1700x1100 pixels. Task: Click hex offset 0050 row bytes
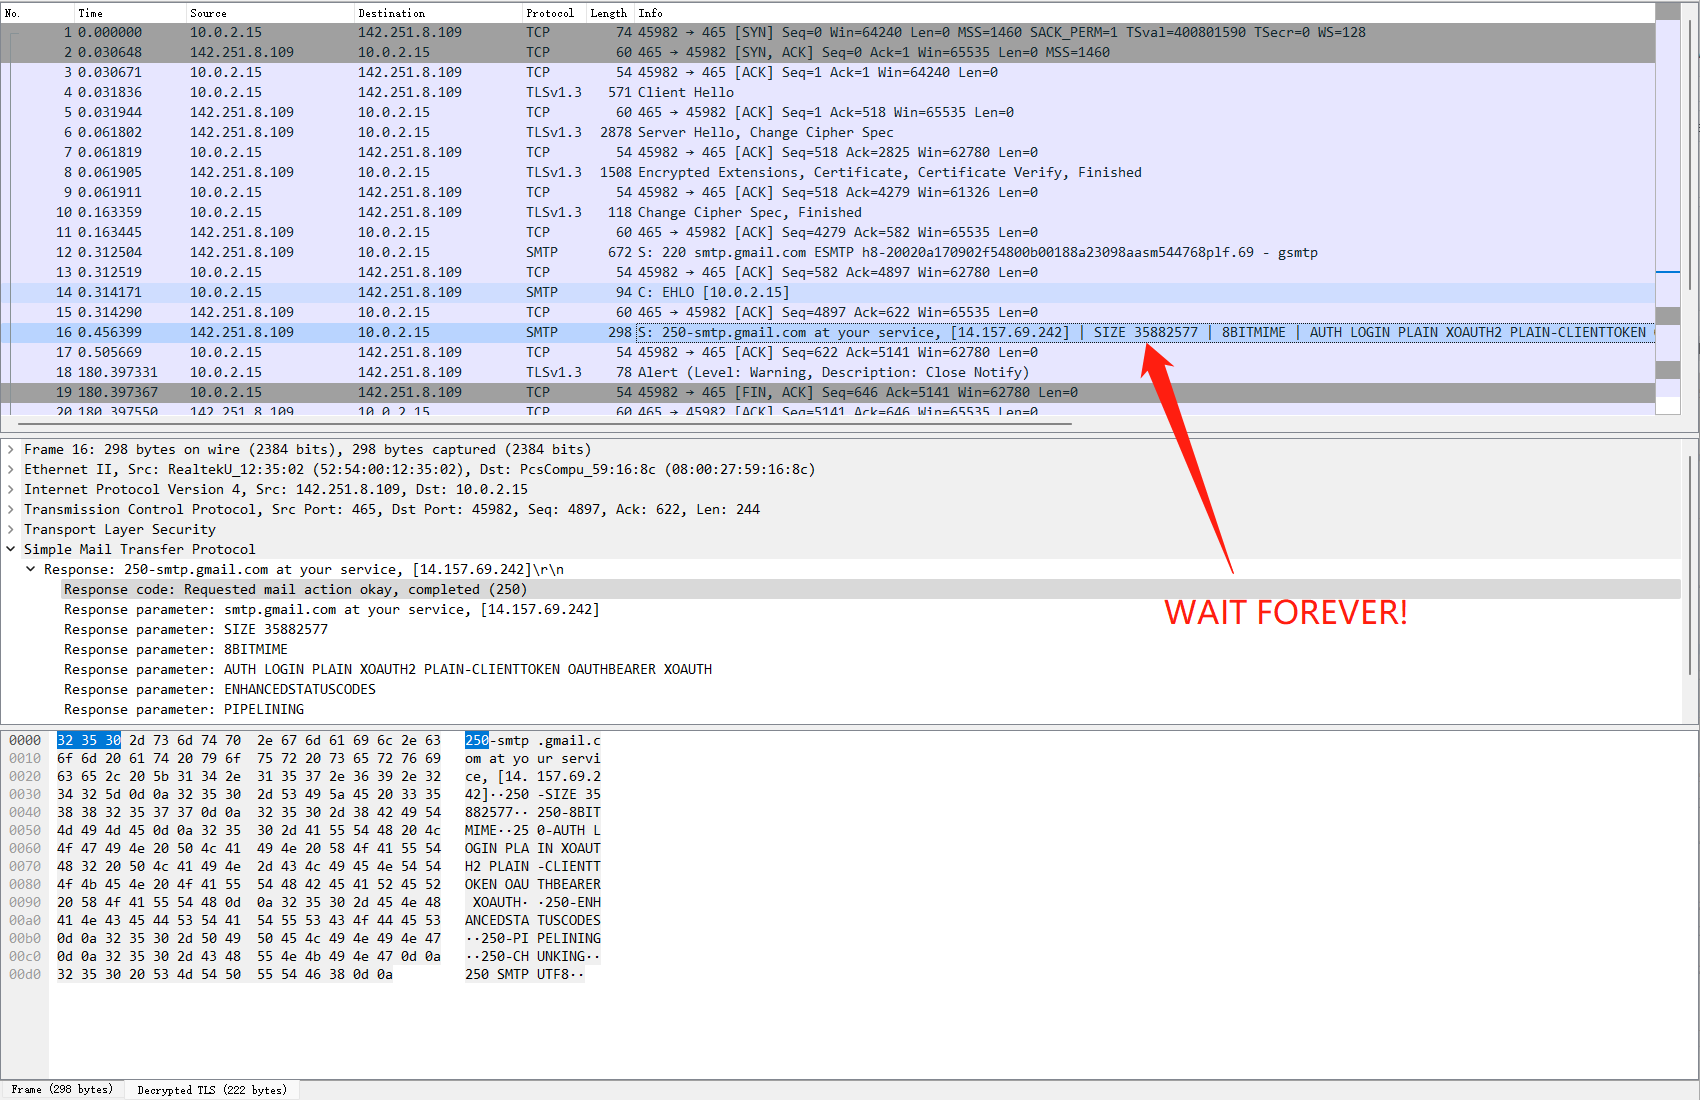pos(249,831)
